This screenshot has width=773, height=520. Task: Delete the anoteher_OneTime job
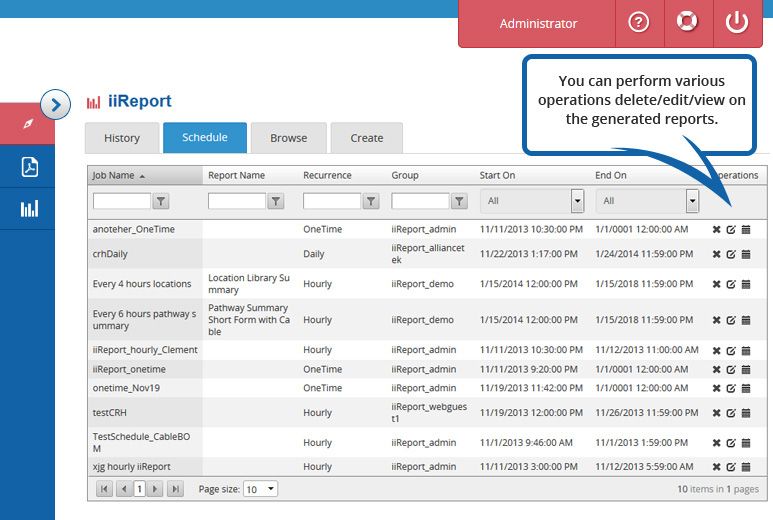click(x=716, y=230)
